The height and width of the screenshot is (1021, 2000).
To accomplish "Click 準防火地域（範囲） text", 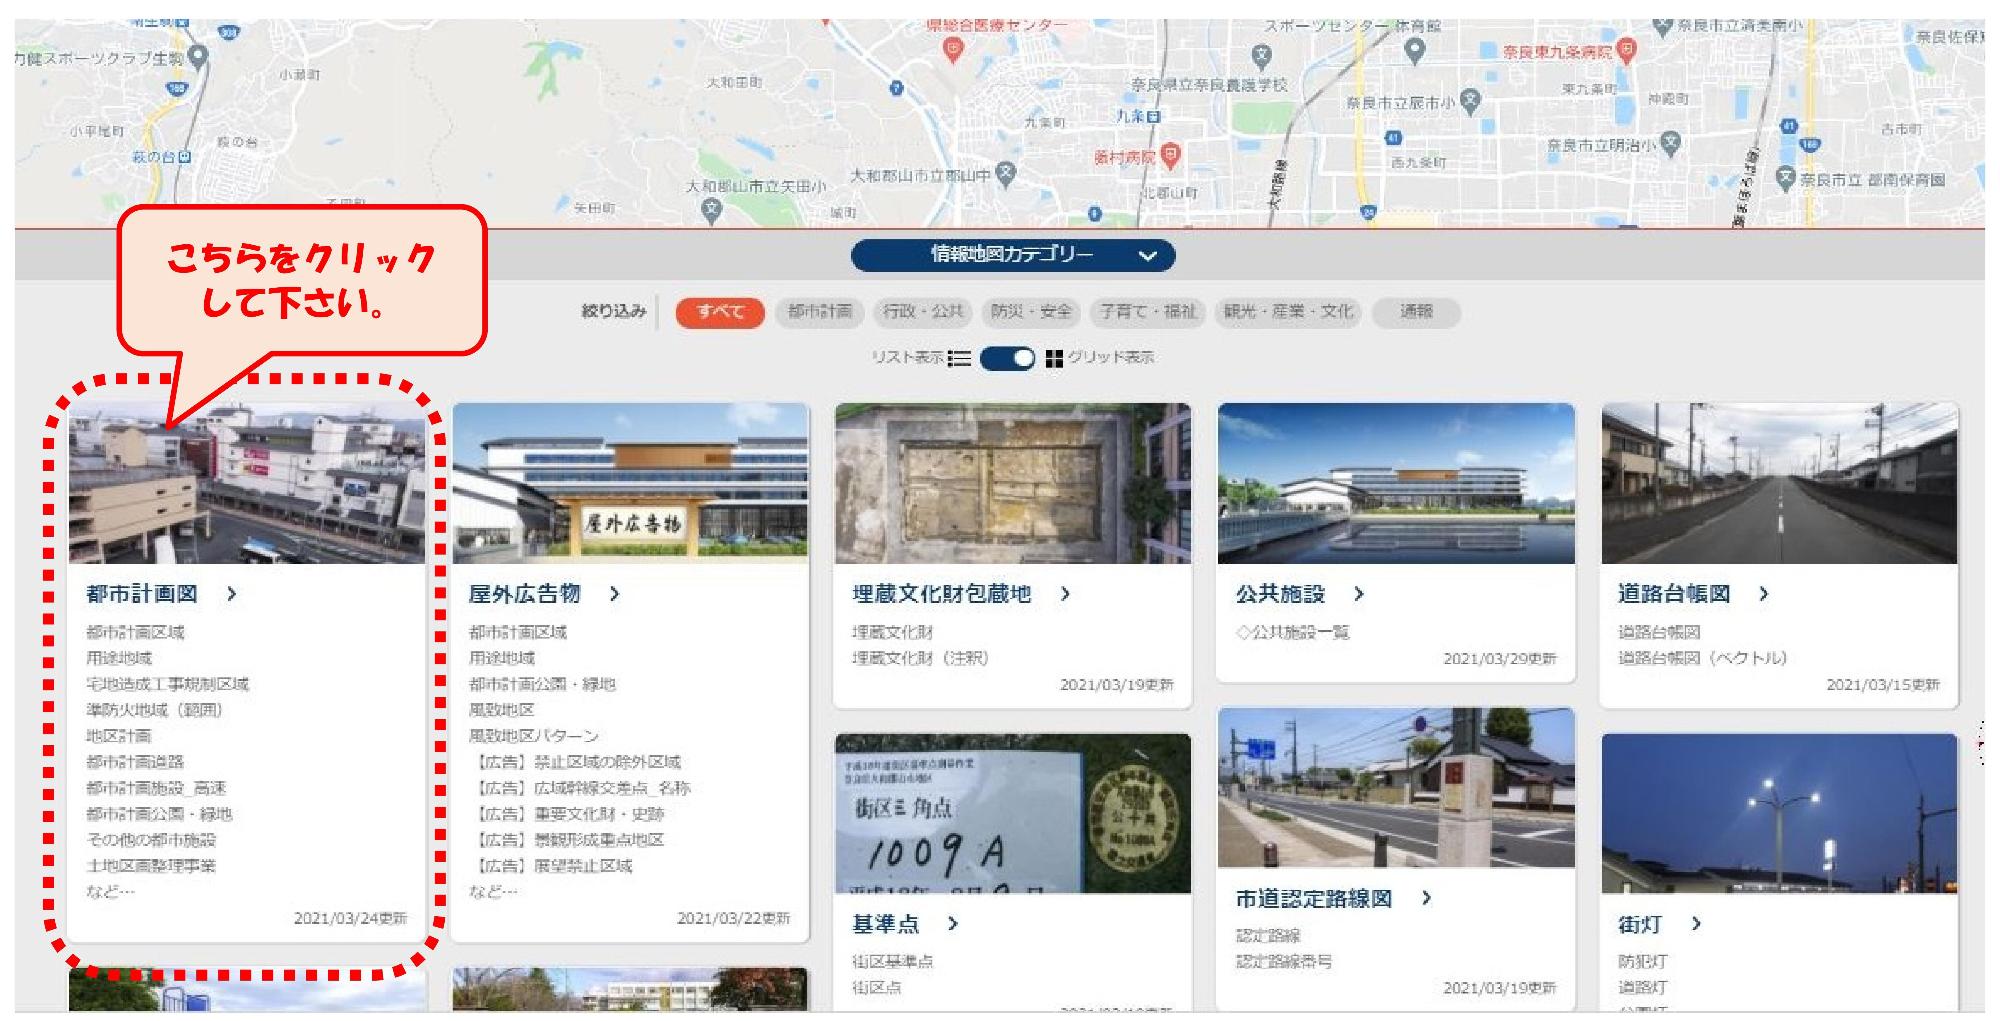I will (155, 710).
